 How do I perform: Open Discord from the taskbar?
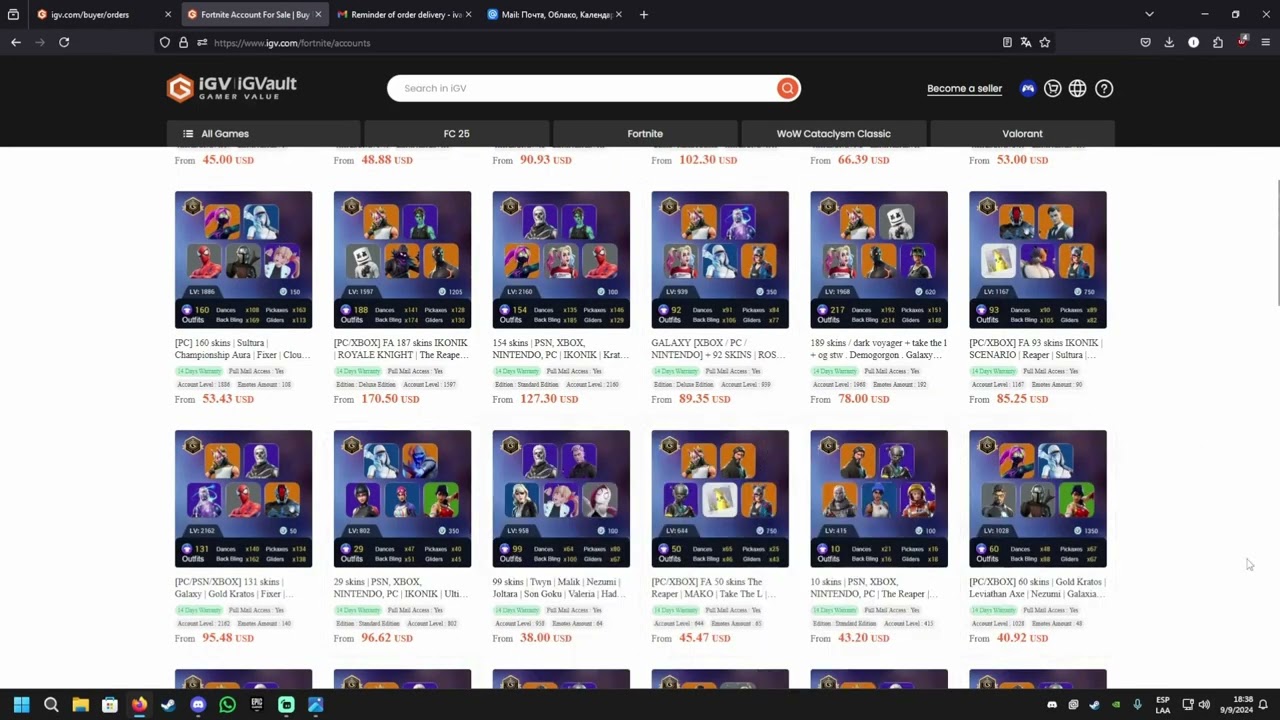(198, 705)
